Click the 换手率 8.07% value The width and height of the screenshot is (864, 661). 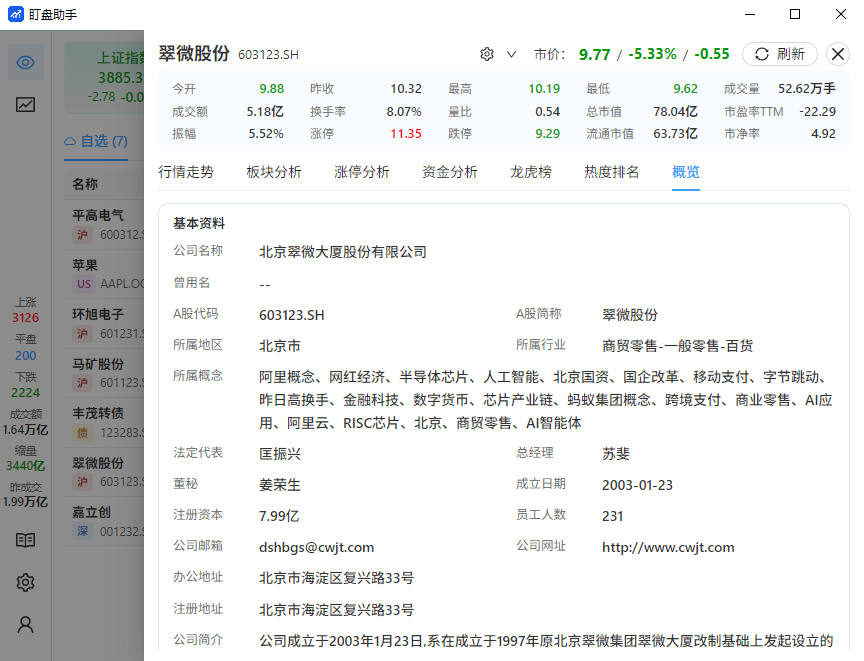click(x=404, y=112)
